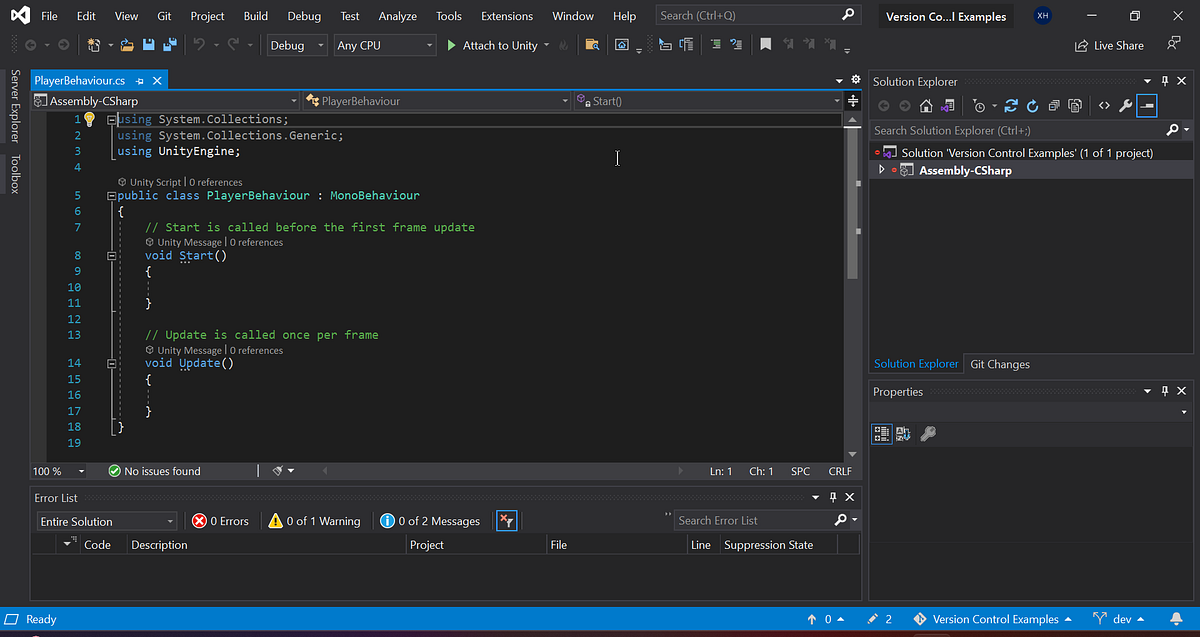Select the Home icon in Solution Explorer
This screenshot has width=1200, height=637.
[926, 105]
